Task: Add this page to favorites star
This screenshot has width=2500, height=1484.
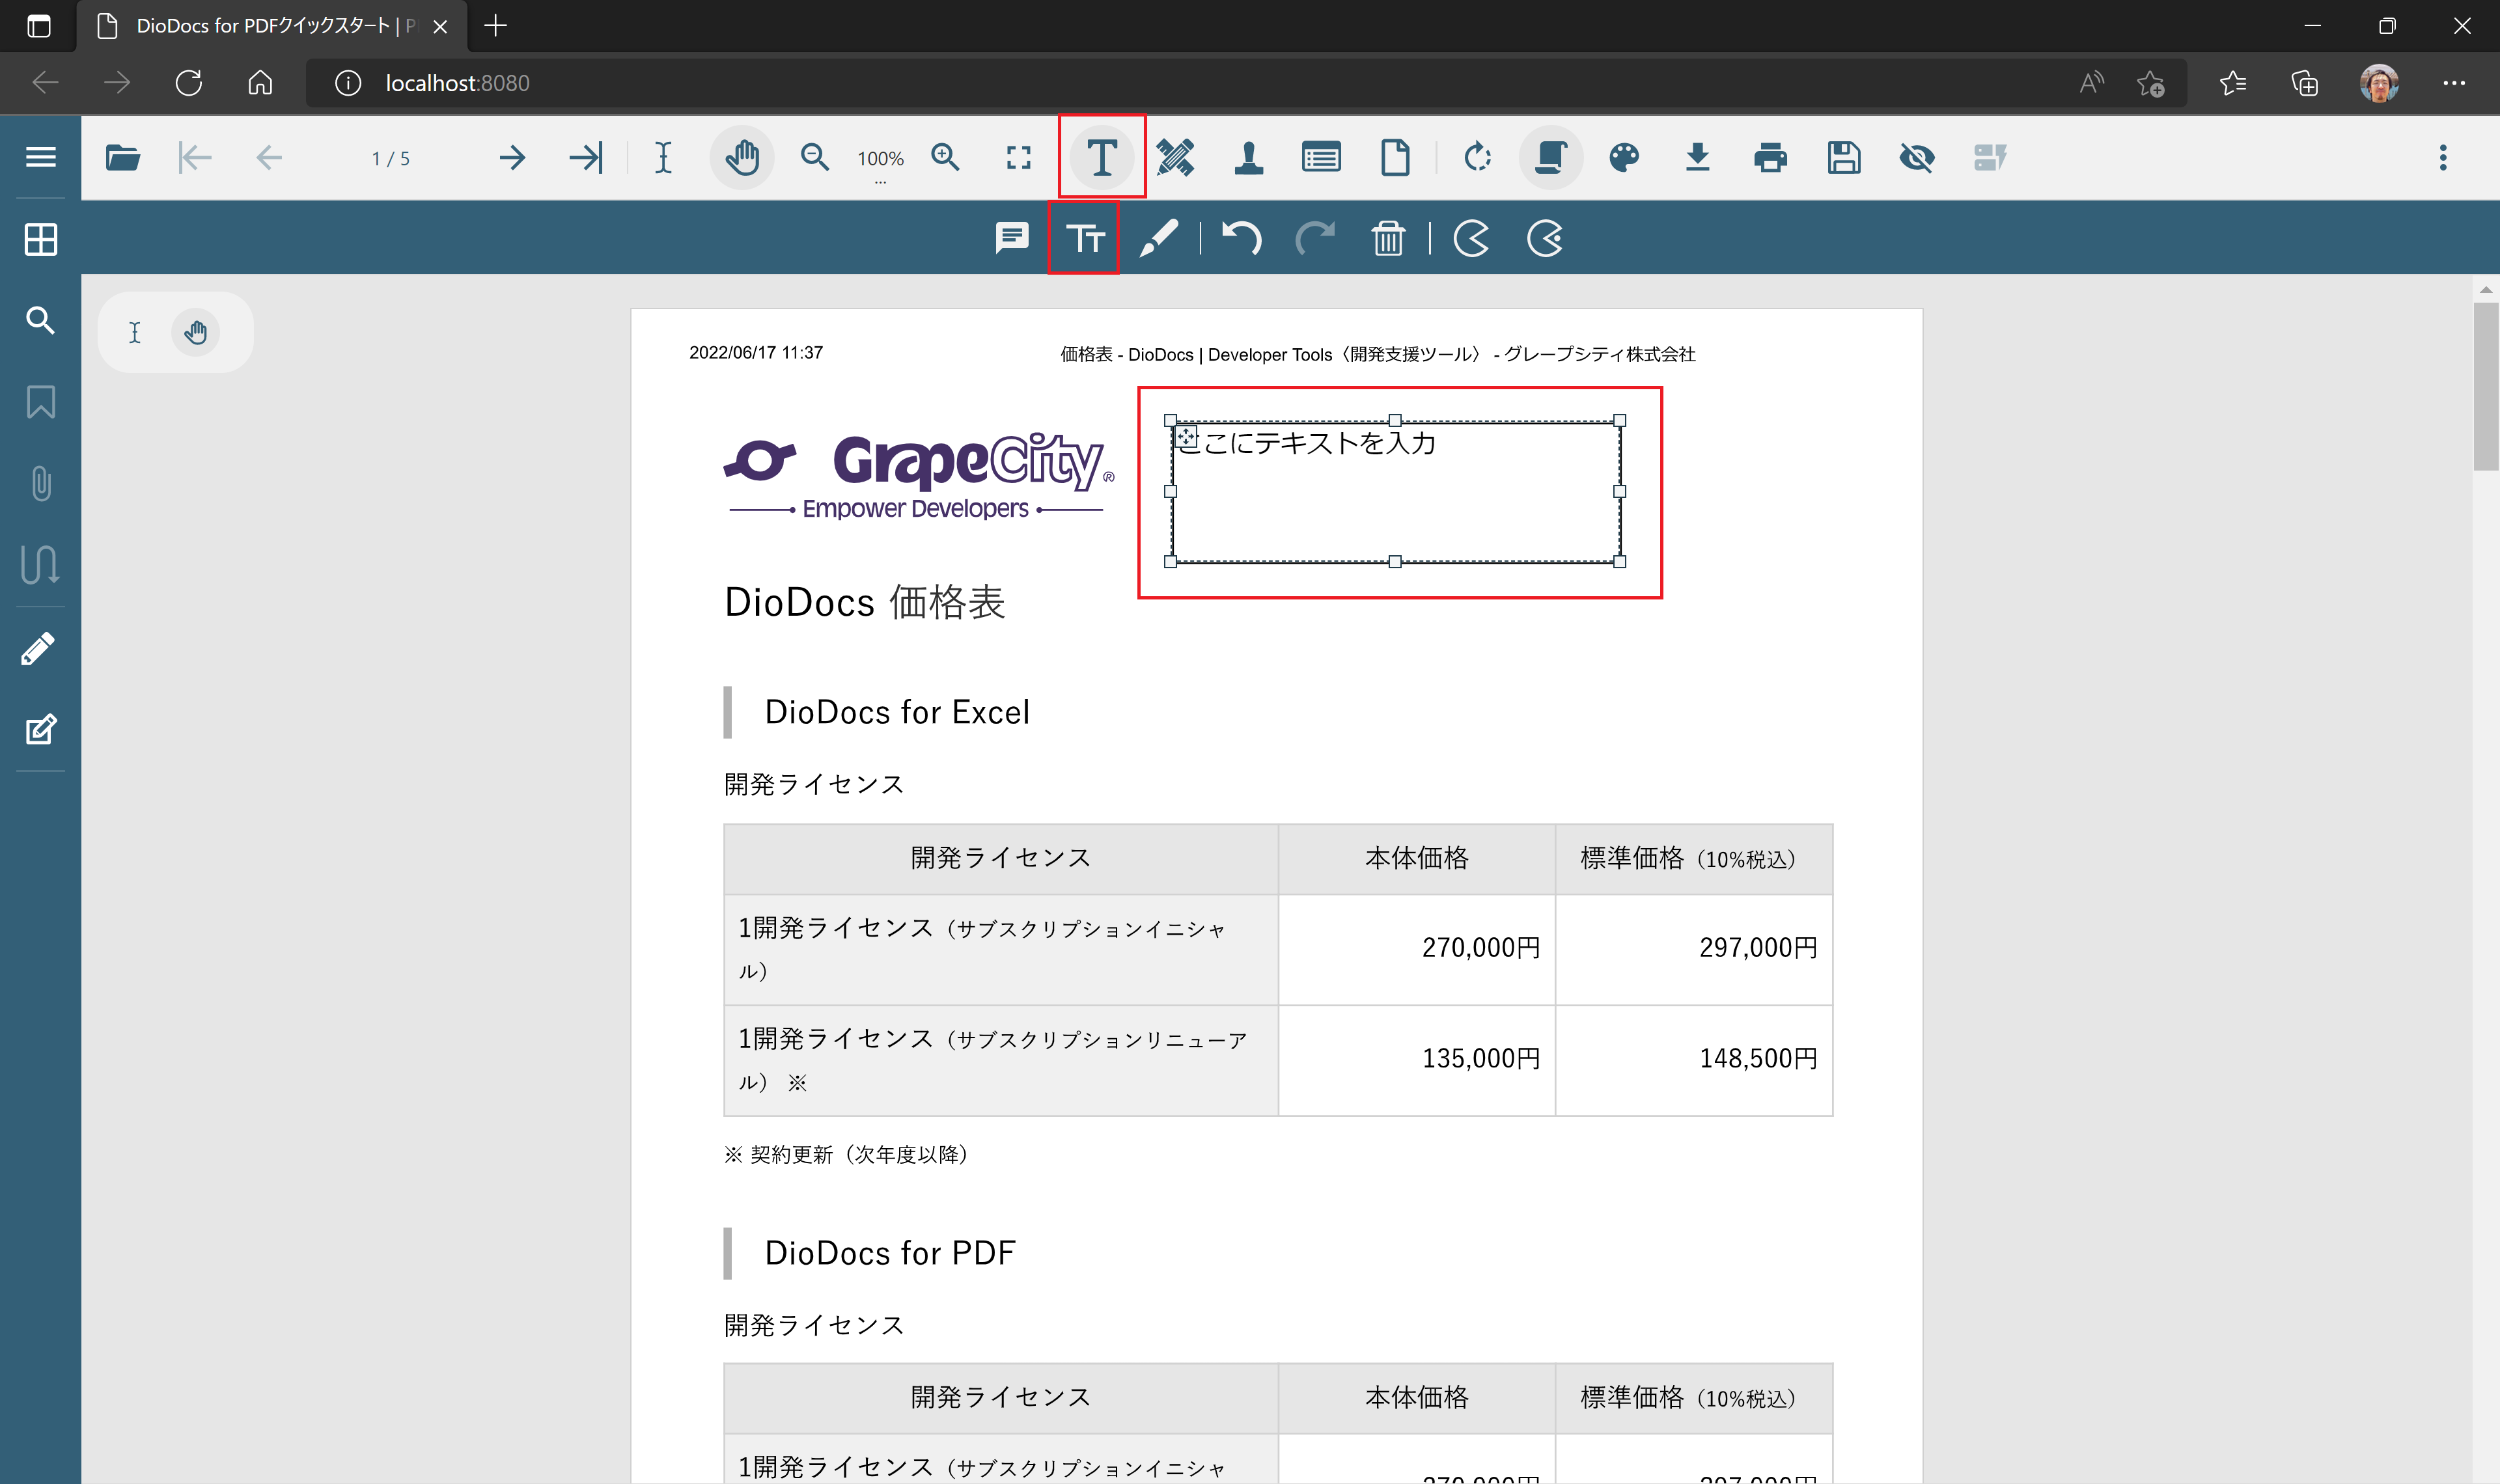Action: pyautogui.click(x=2150, y=83)
